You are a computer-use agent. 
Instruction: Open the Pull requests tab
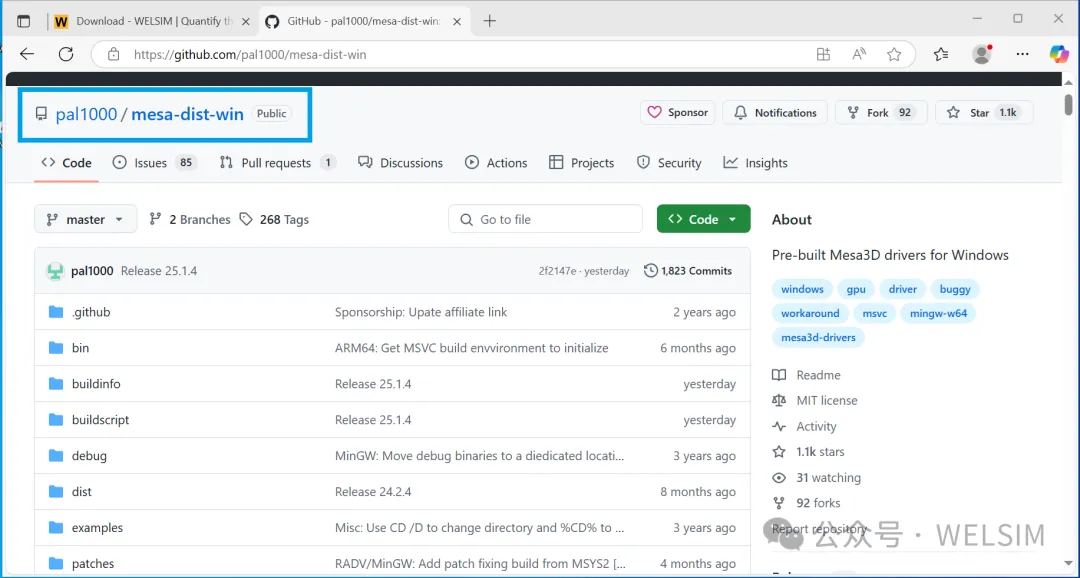[x=277, y=163]
